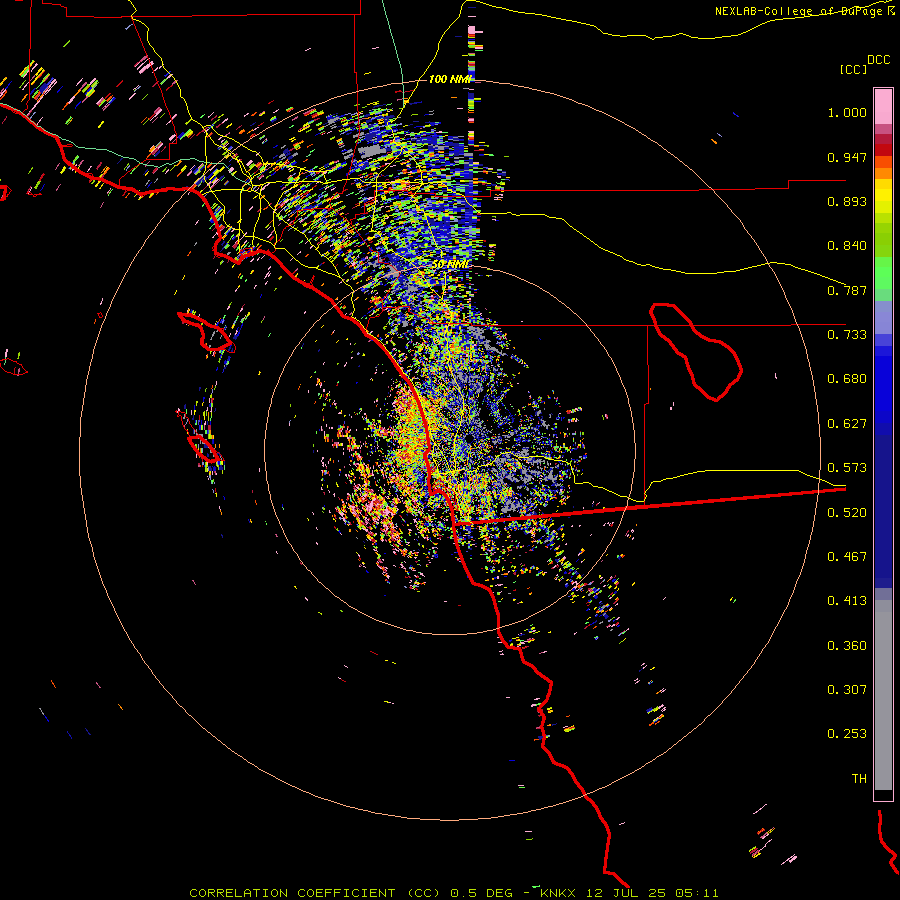The image size is (900, 900).
Task: Pick the lavender band on the color scale
Action: point(883,317)
